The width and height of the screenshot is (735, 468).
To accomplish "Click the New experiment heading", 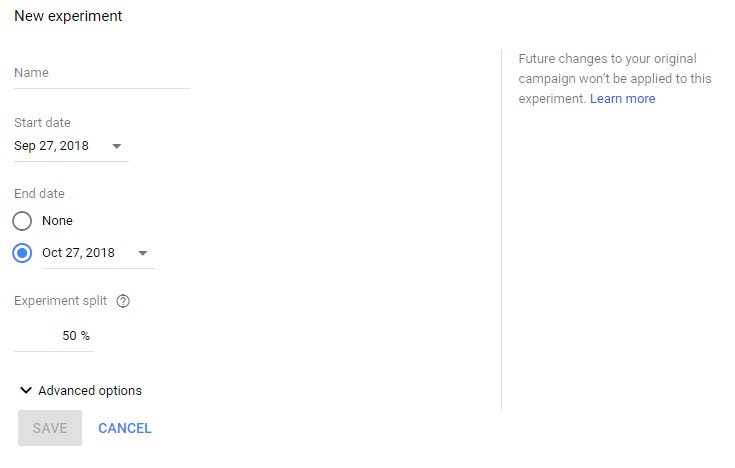I will [x=68, y=16].
